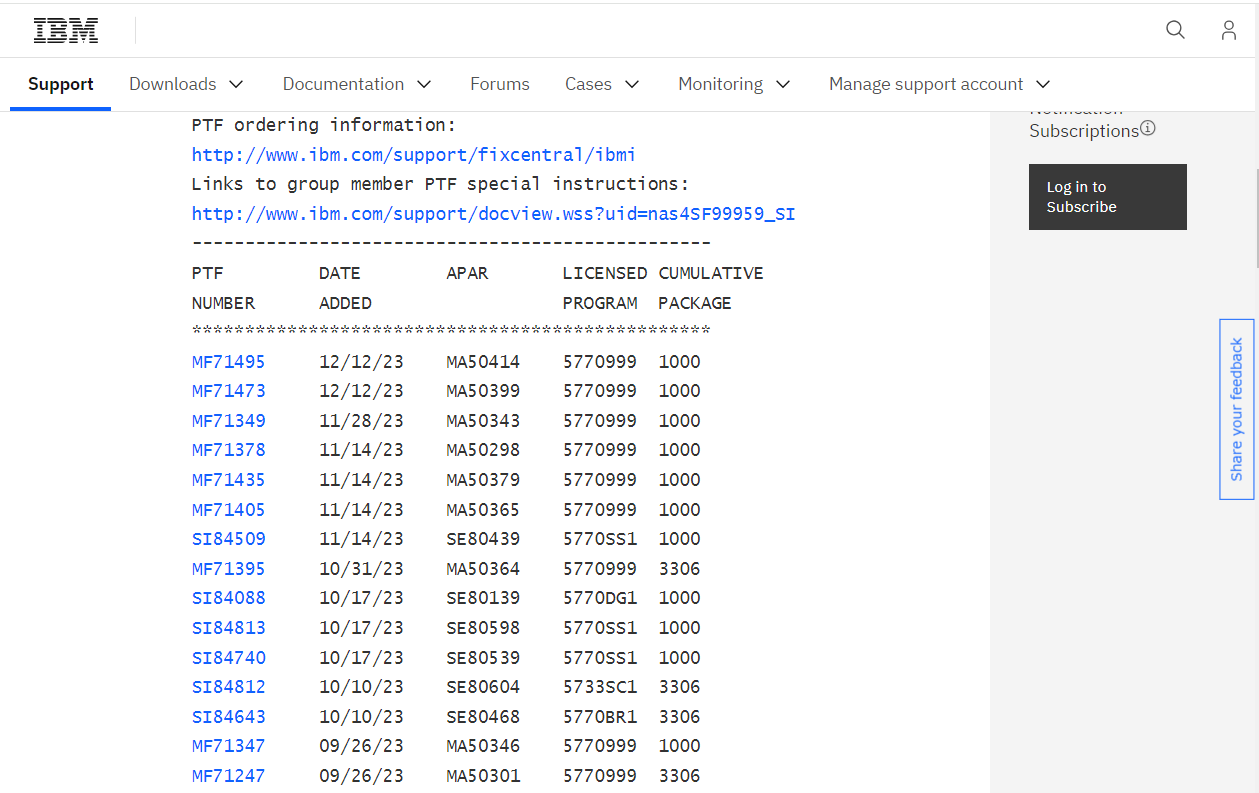
Task: Go to the Forums tab
Action: click(500, 84)
